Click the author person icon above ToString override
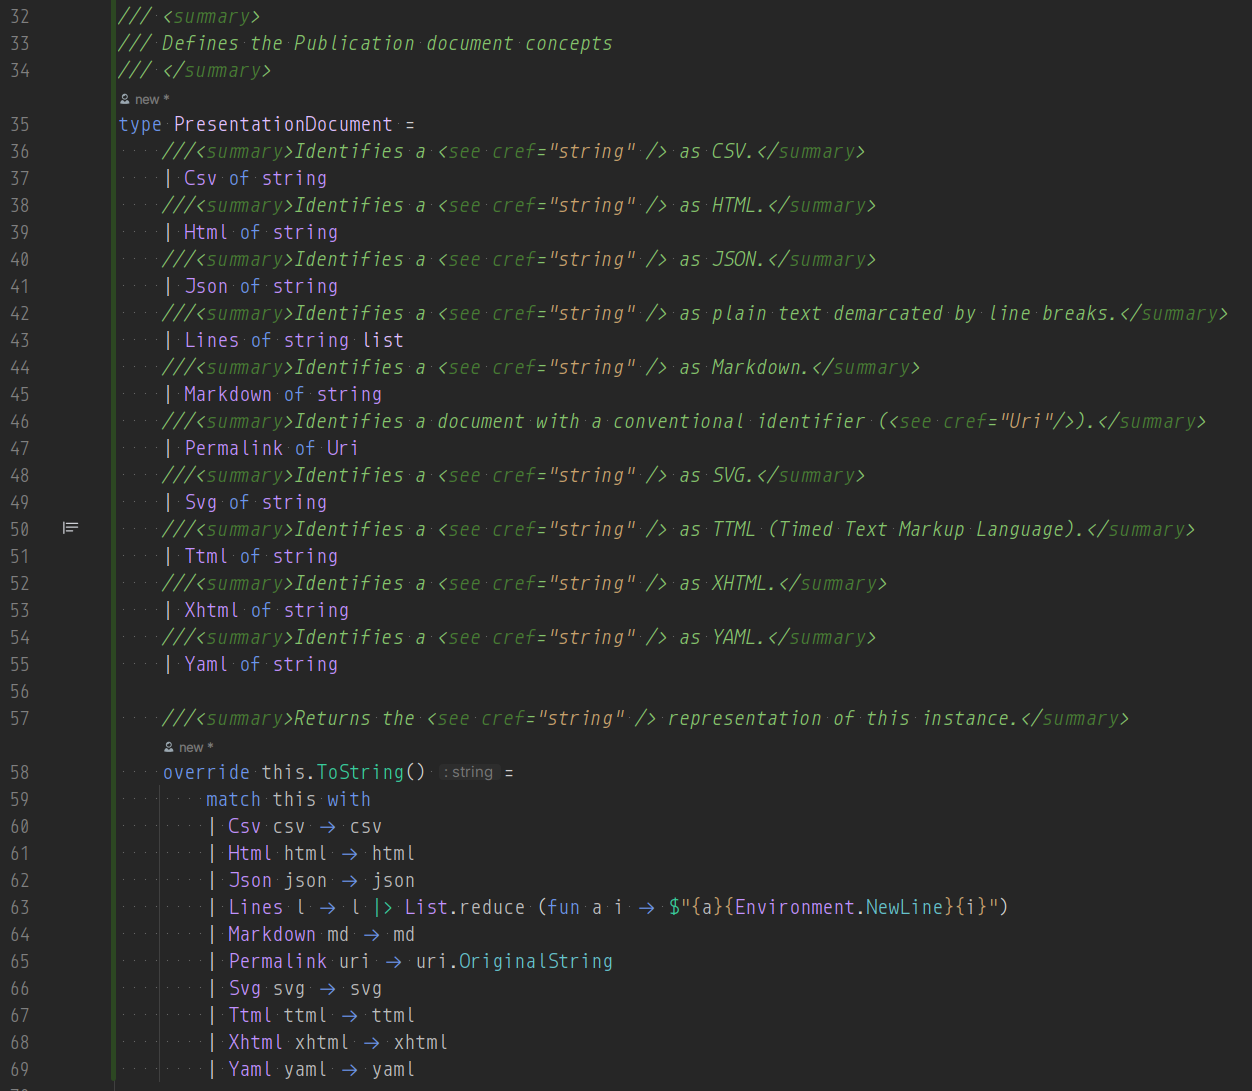The height and width of the screenshot is (1091, 1252). [168, 747]
